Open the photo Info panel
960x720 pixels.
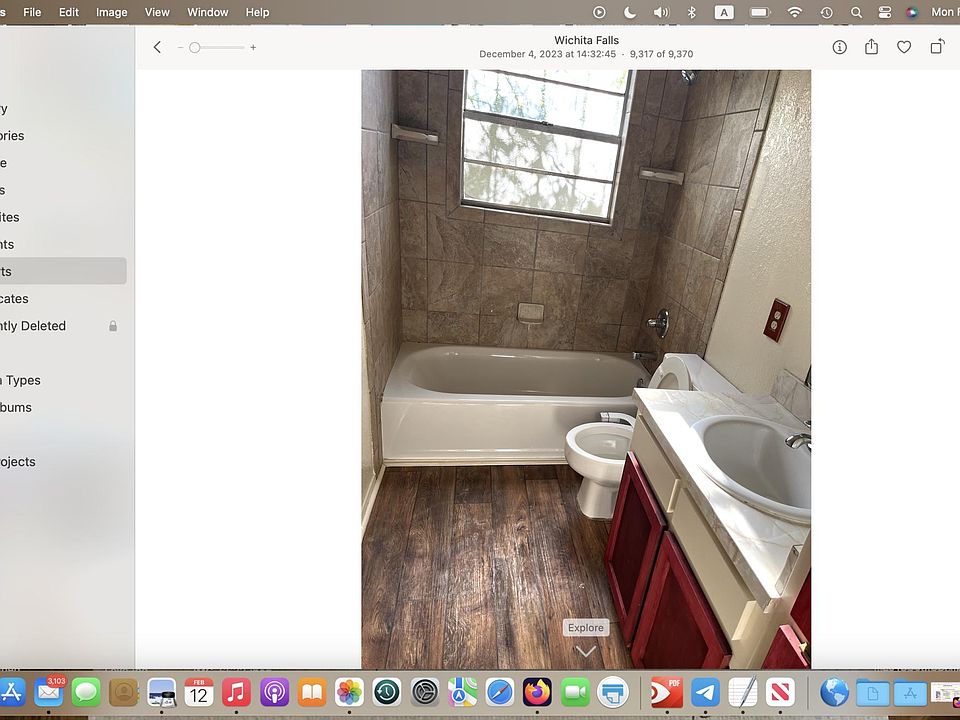pos(839,47)
